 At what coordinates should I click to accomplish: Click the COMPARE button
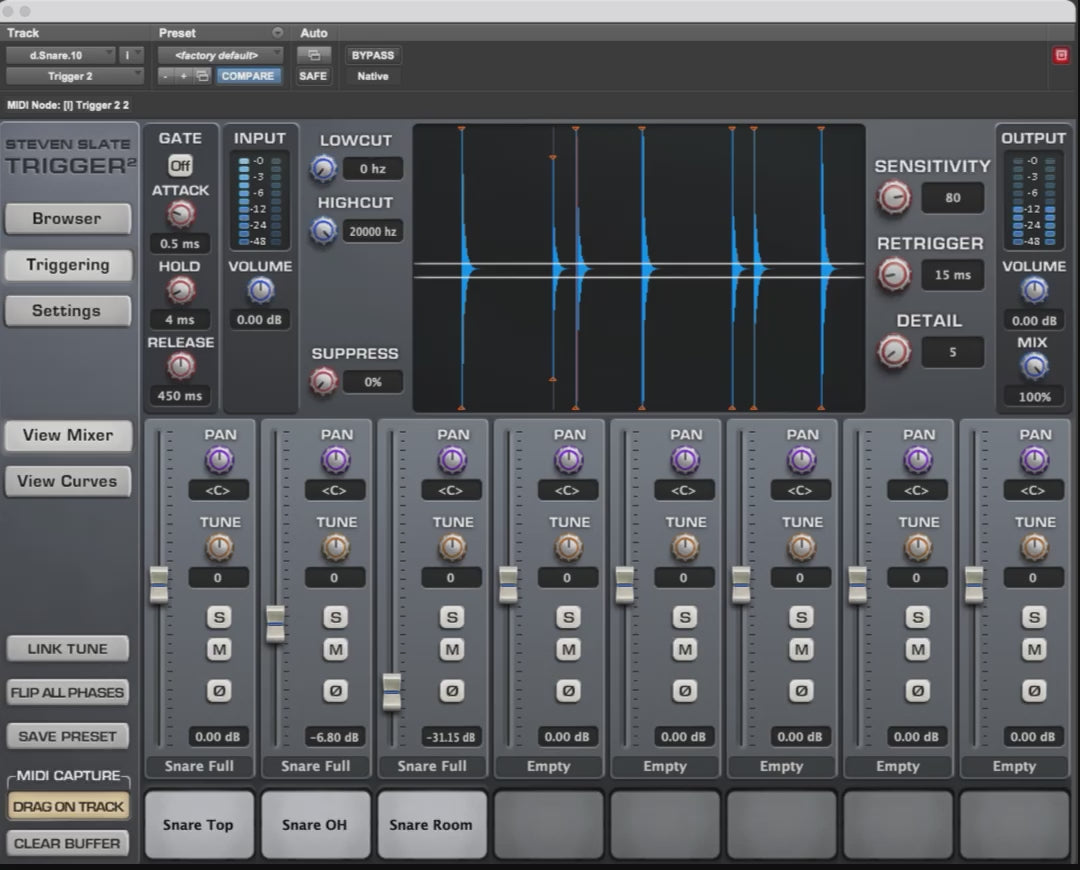pos(248,76)
